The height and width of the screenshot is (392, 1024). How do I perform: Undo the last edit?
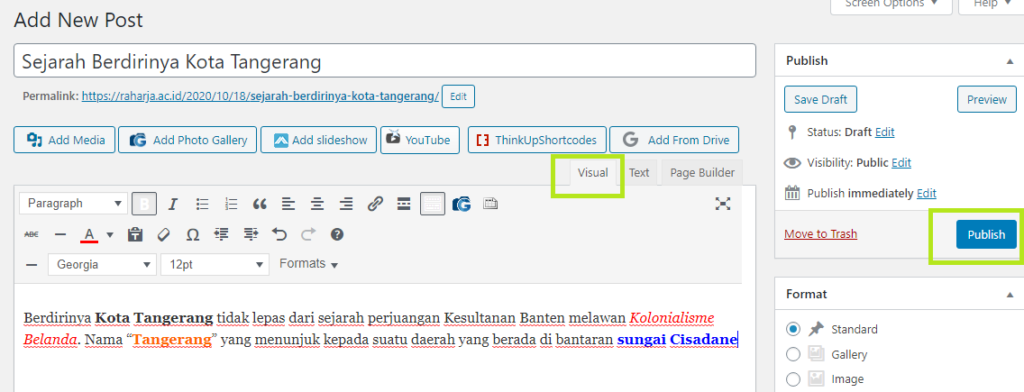click(x=279, y=234)
